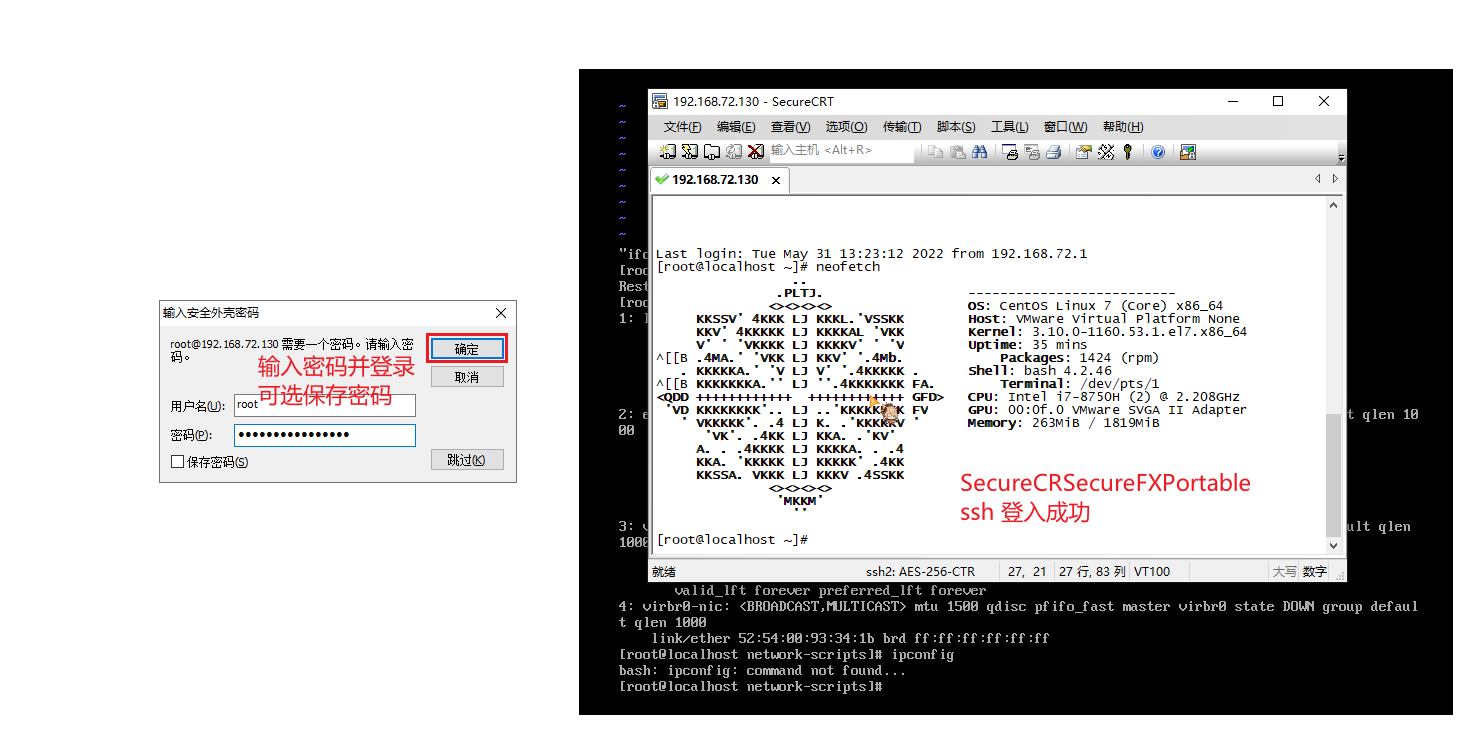The width and height of the screenshot is (1469, 735).
Task: Click the Connect icon in SecureCRT toolbar
Action: (x=668, y=151)
